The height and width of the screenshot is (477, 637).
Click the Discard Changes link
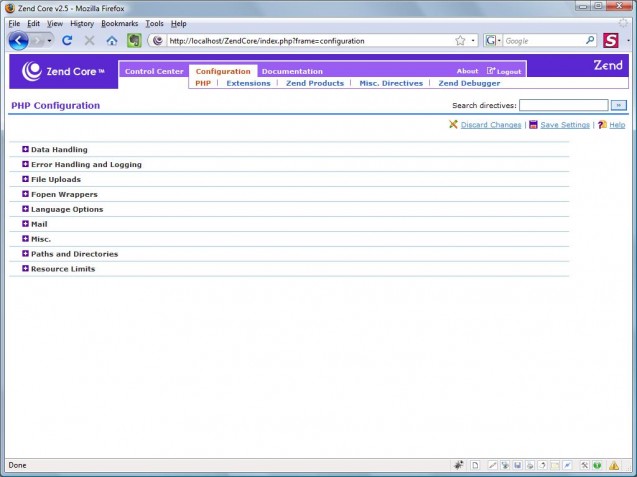pos(491,125)
